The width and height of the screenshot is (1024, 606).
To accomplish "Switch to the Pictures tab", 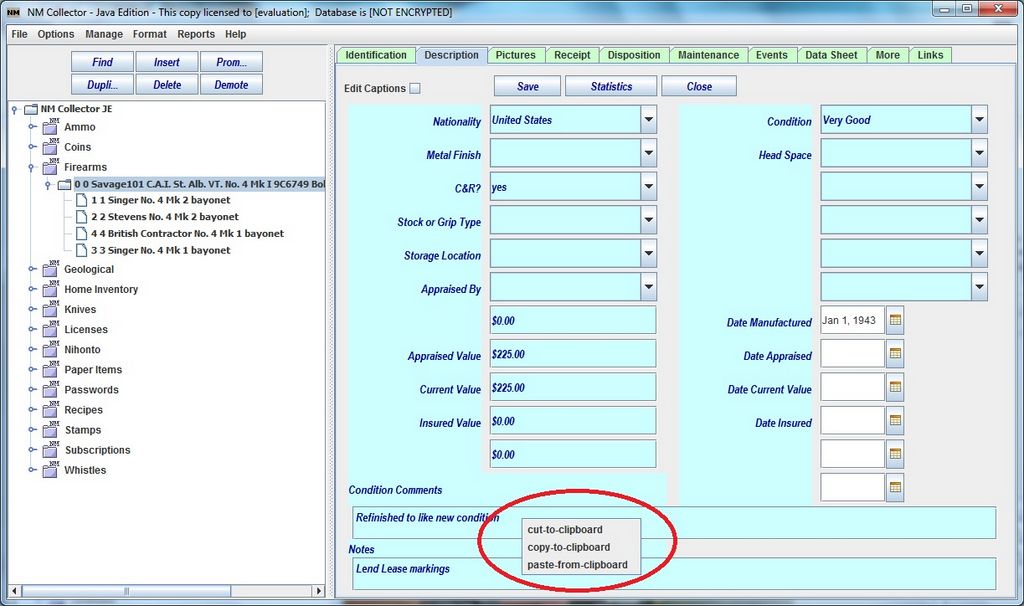I will (515, 55).
